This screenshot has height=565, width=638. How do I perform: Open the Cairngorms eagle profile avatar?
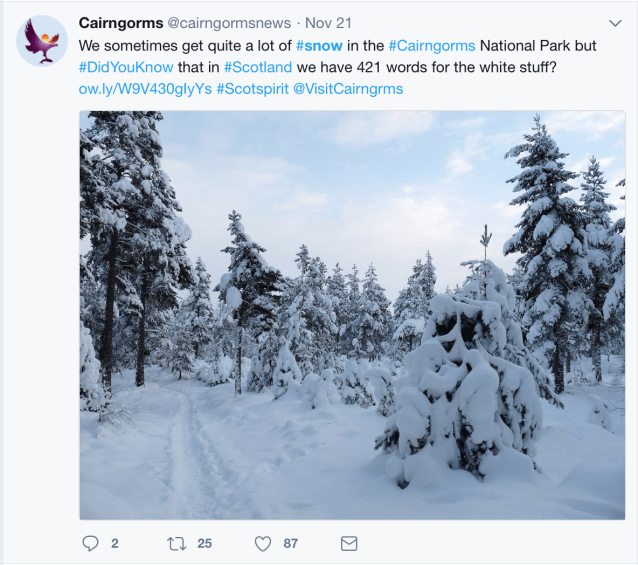tap(42, 41)
